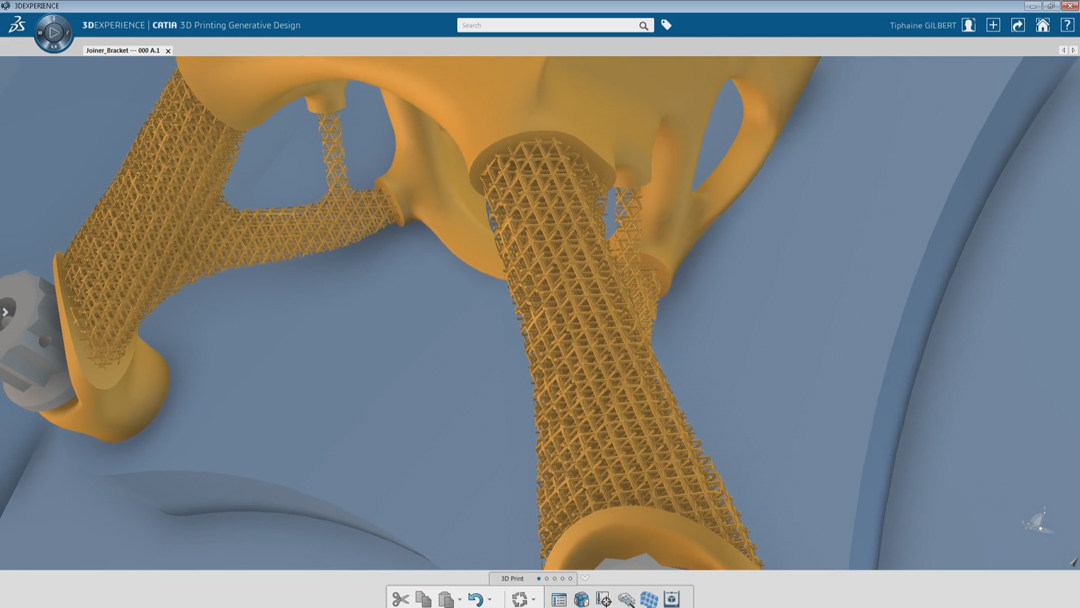The image size is (1080, 608).
Task: Expand the action bar chevron after 3D Print
Action: pos(585,578)
